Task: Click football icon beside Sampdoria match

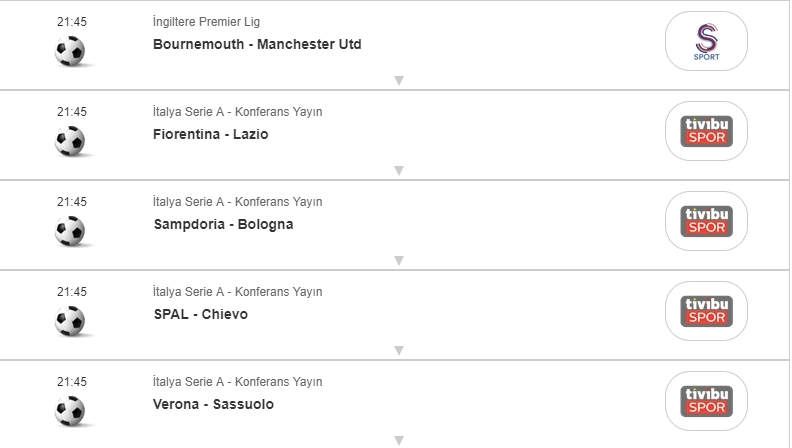Action: [70, 231]
